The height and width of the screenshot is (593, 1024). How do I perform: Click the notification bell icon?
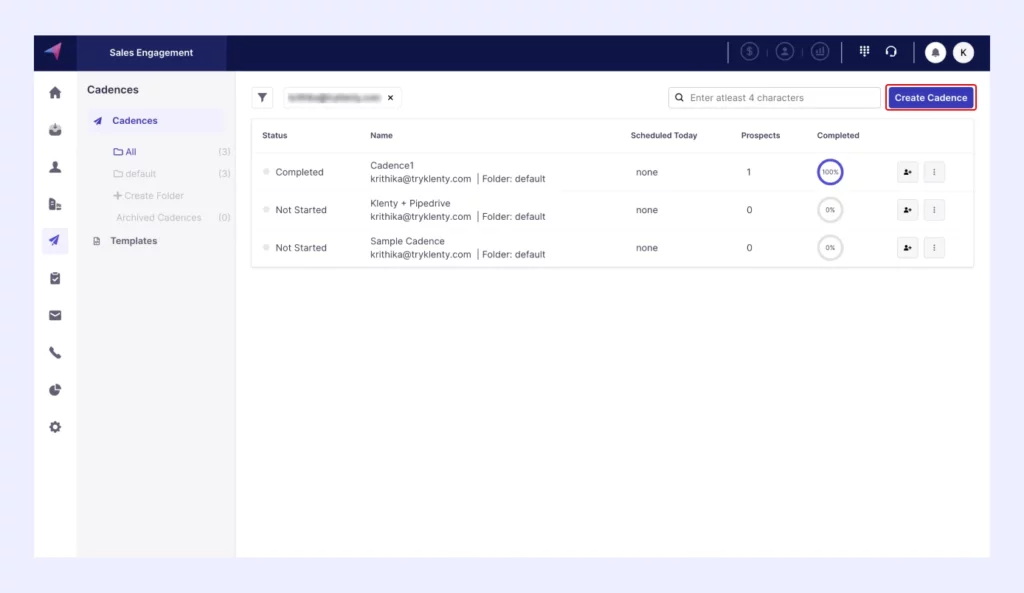tap(935, 53)
